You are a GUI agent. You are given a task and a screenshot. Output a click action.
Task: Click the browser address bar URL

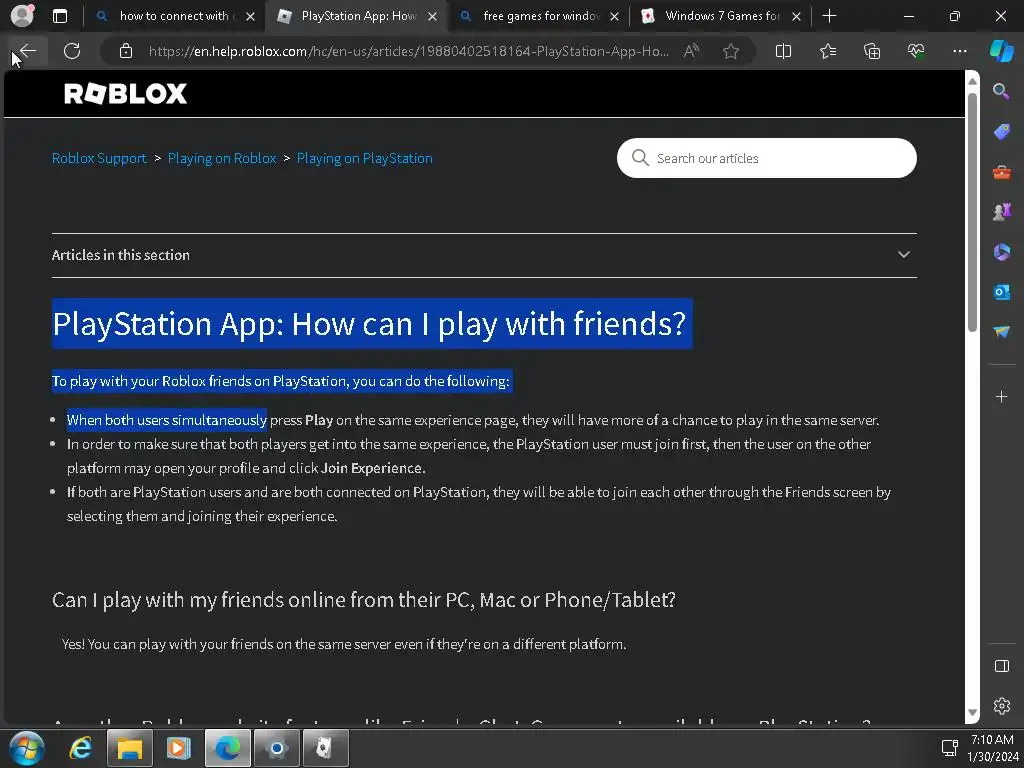click(408, 51)
